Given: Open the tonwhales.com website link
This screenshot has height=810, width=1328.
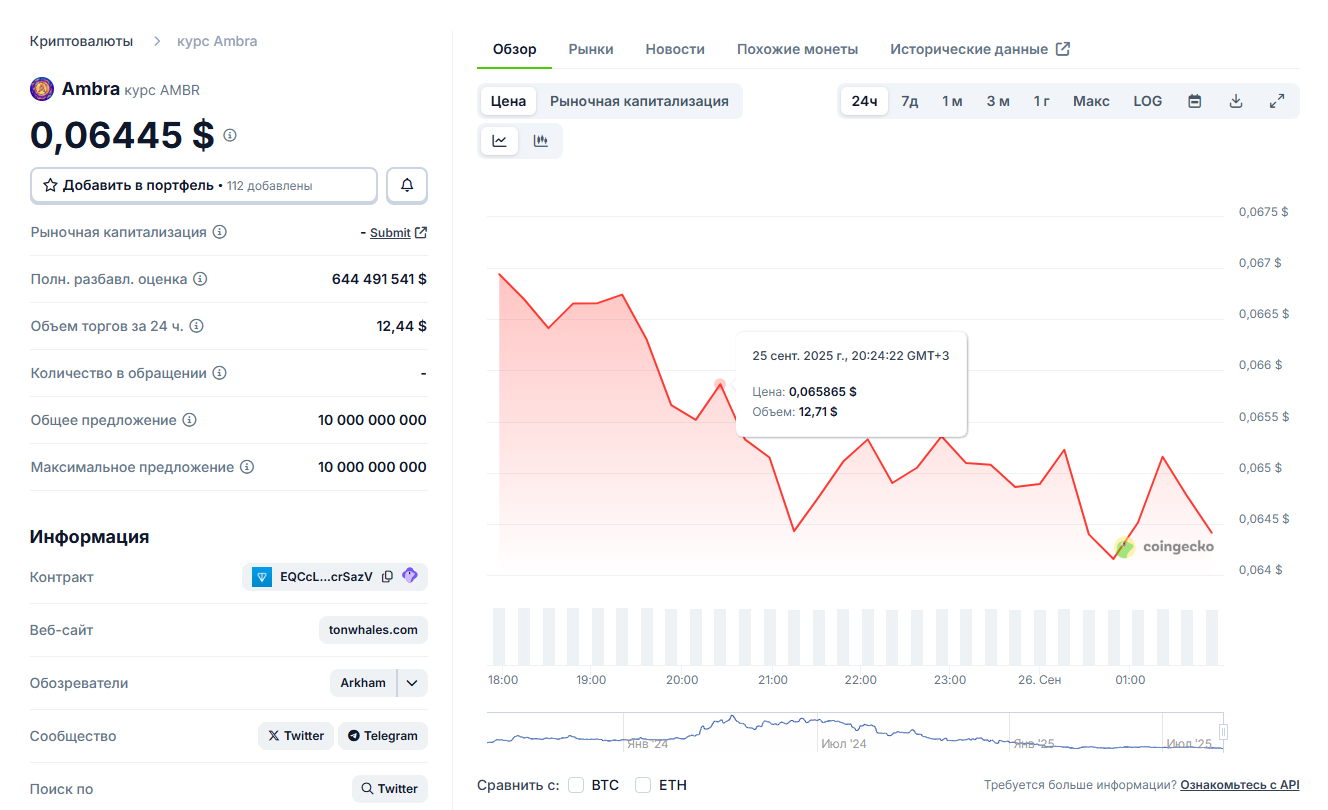Looking at the screenshot, I should coord(373,630).
